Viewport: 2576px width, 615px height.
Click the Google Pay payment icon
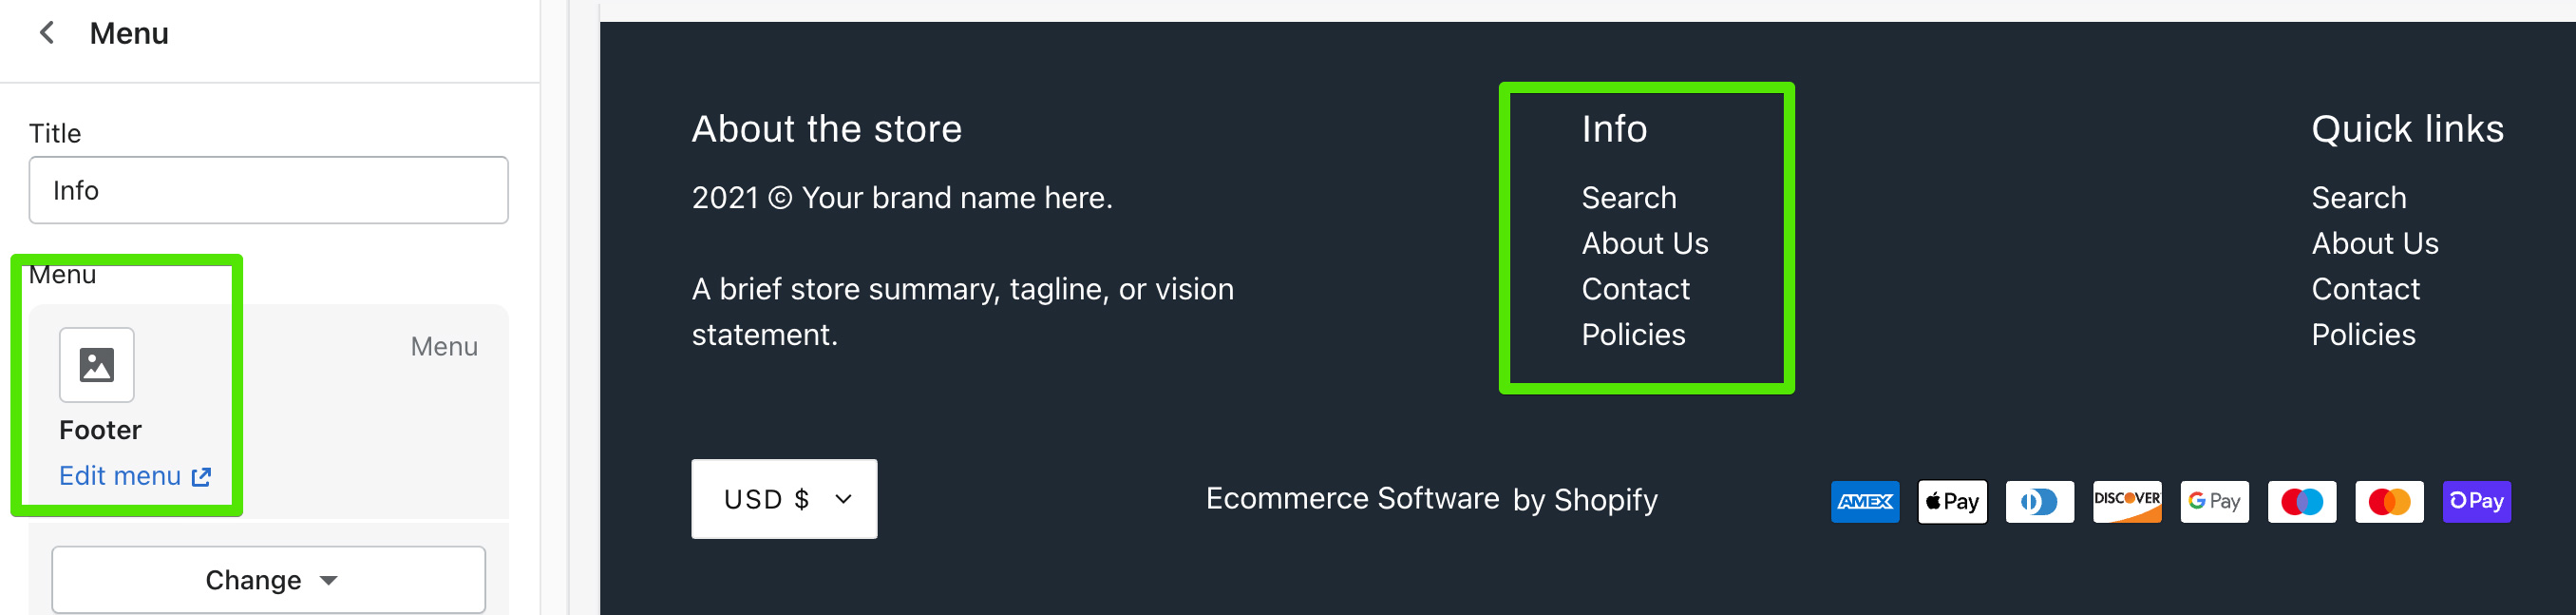(x=2215, y=501)
